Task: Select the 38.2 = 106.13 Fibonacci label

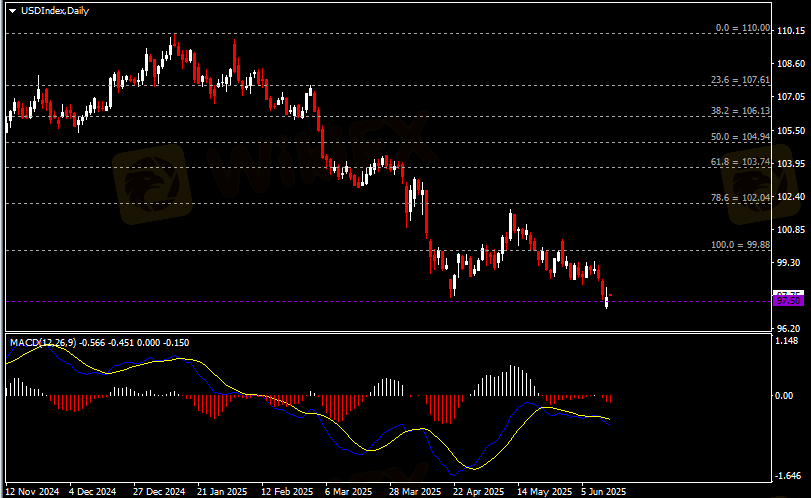Action: [740, 111]
